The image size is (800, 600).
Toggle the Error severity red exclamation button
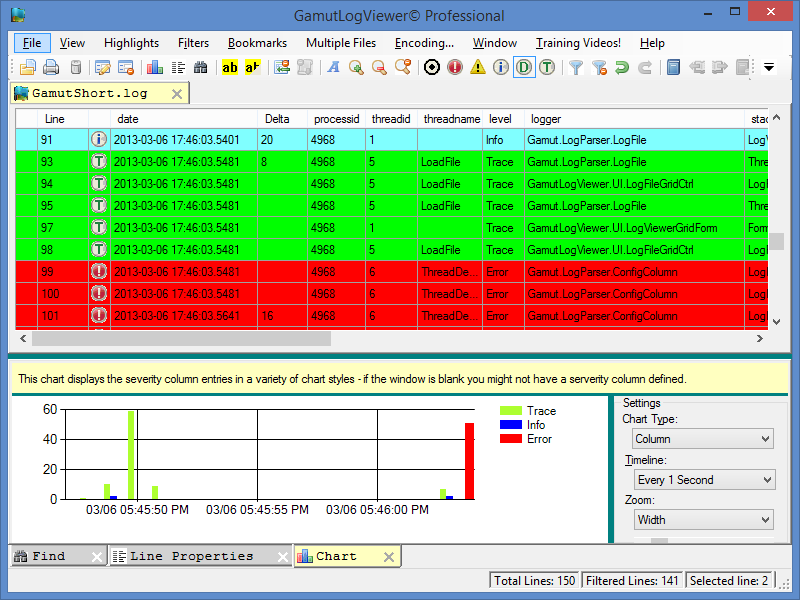[x=455, y=67]
